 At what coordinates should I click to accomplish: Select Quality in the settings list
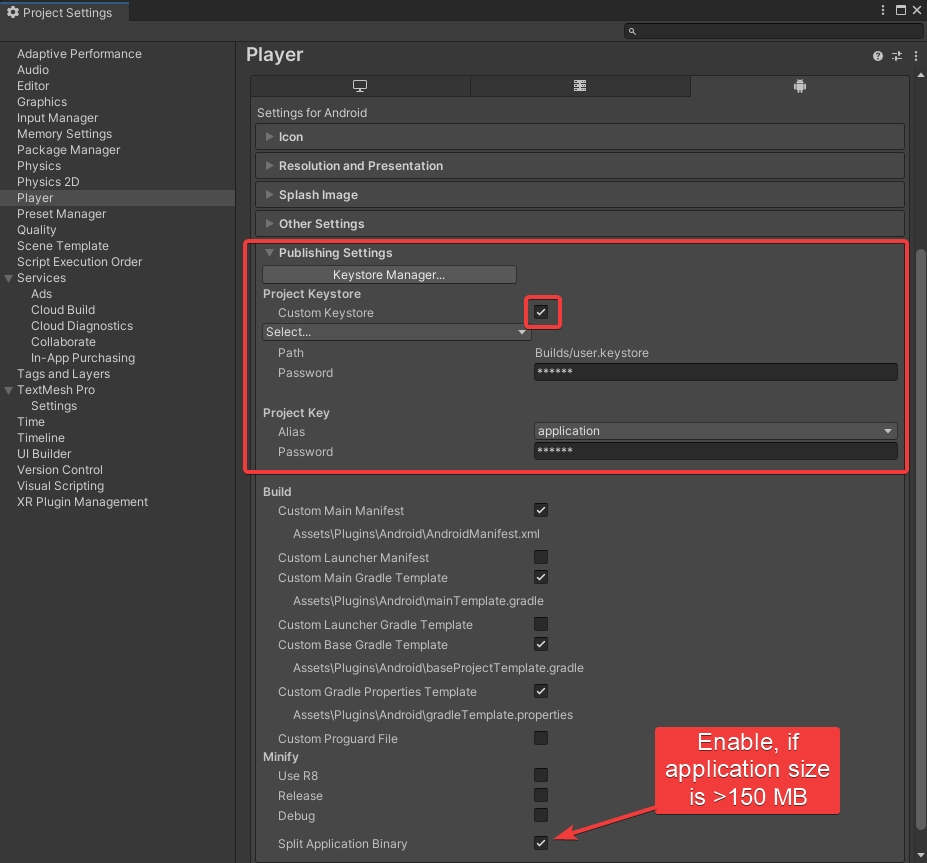pyautogui.click(x=37, y=230)
